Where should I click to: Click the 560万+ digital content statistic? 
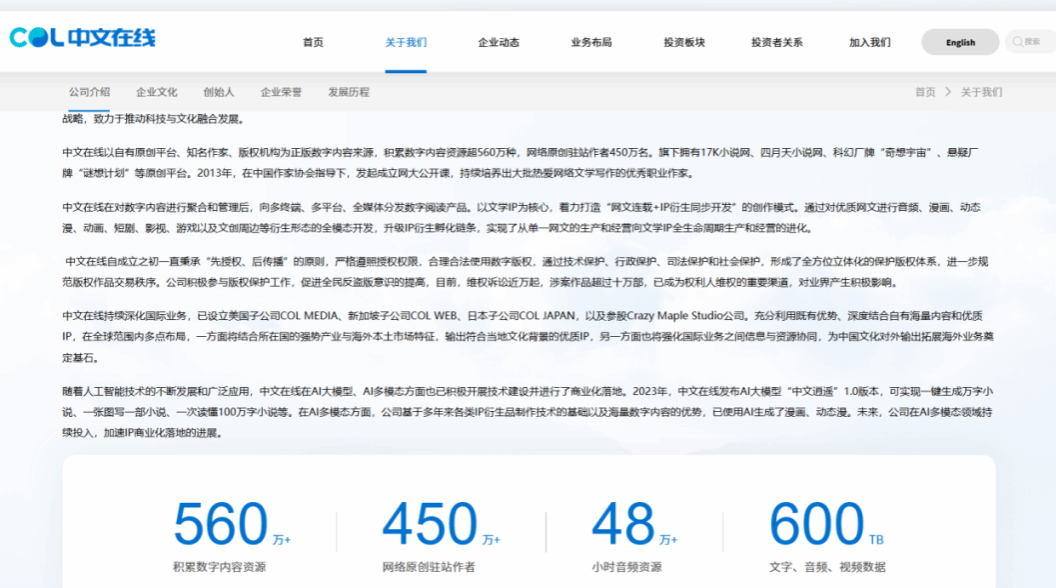[222, 525]
